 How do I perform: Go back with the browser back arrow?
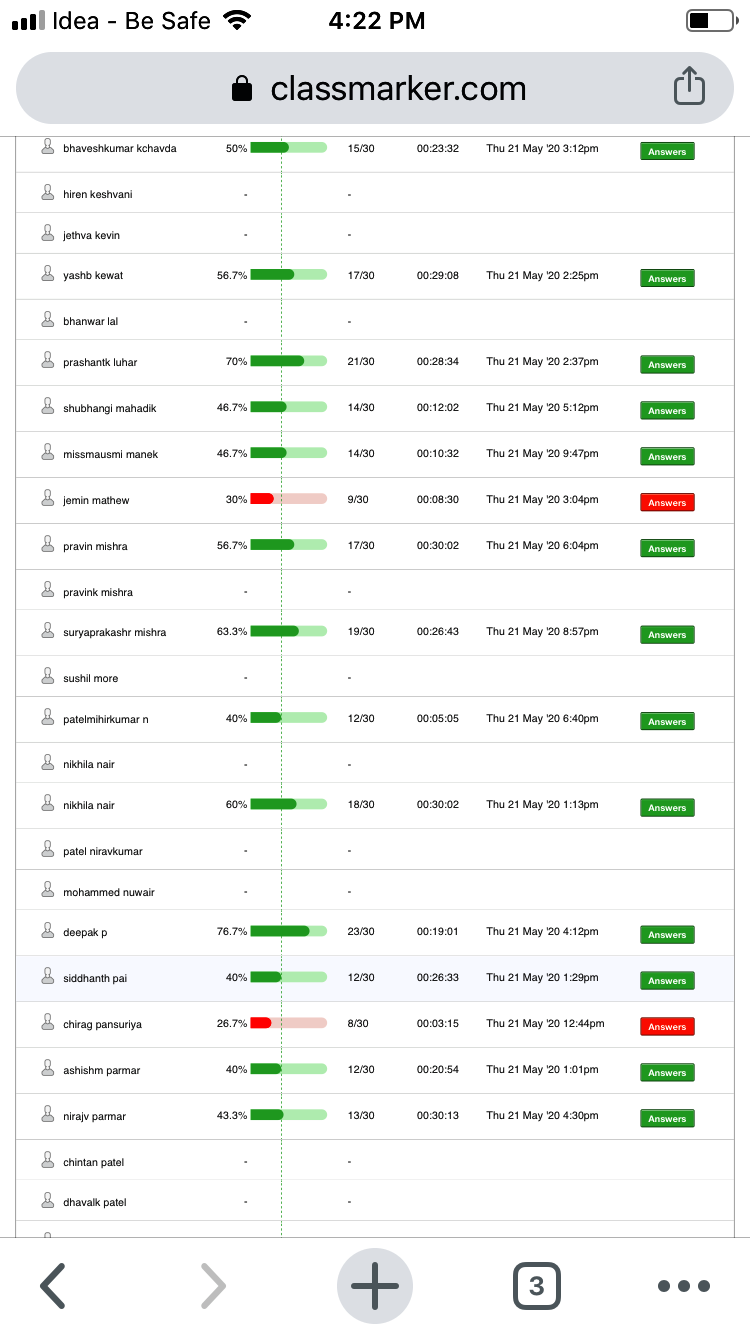[53, 1286]
